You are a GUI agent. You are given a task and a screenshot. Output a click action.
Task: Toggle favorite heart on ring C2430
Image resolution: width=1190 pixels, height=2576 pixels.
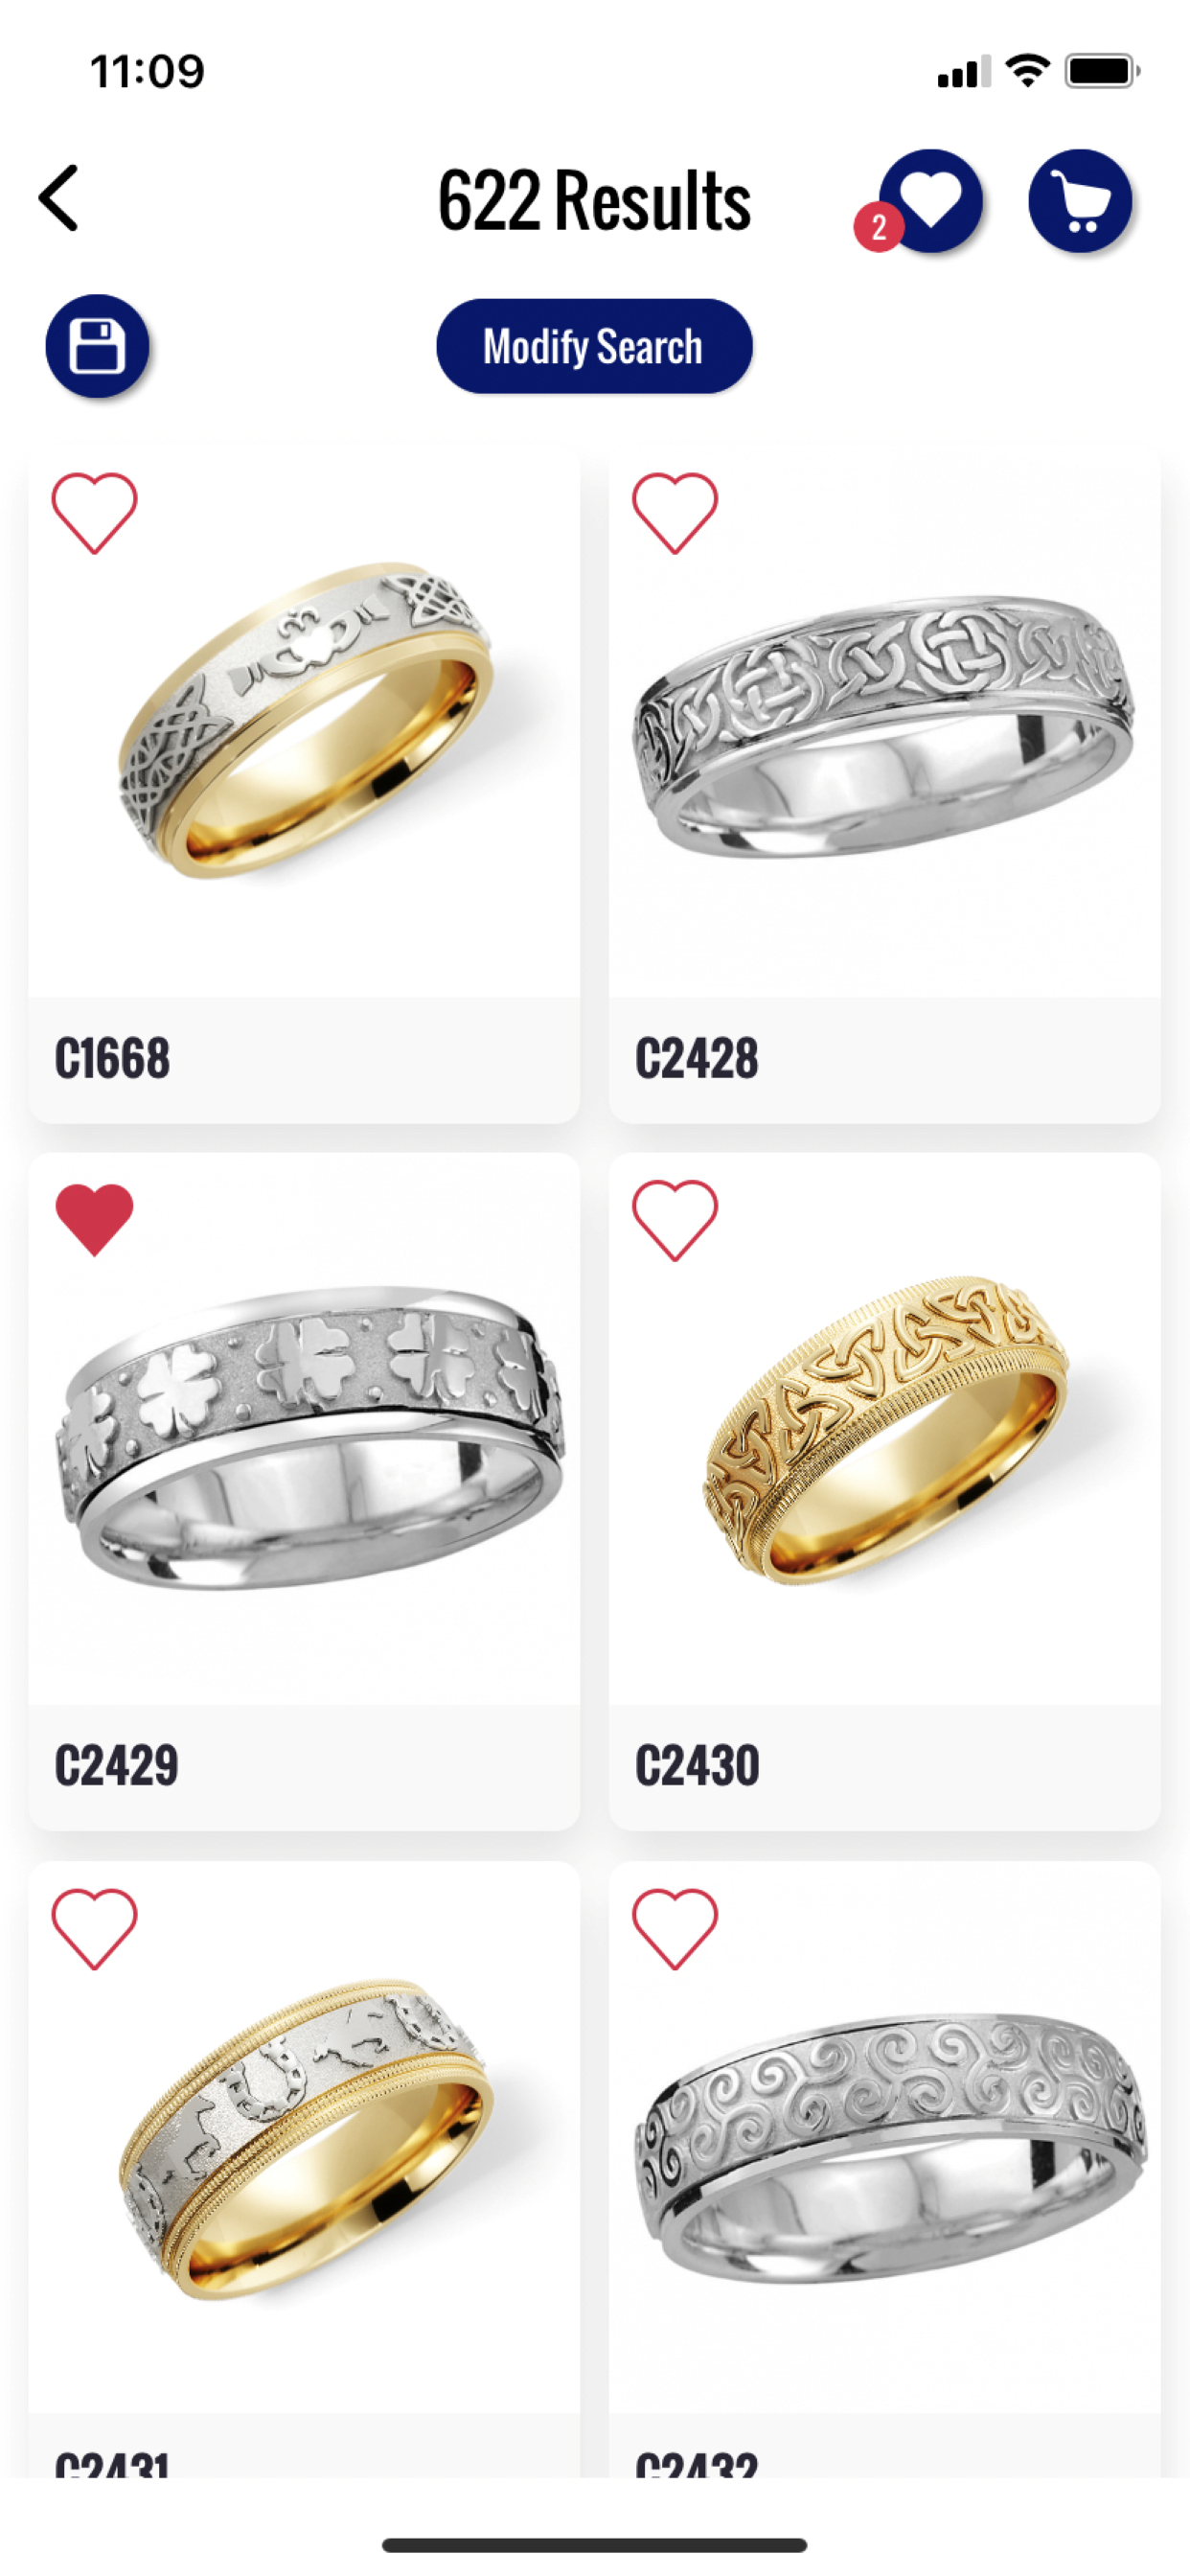coord(675,1220)
